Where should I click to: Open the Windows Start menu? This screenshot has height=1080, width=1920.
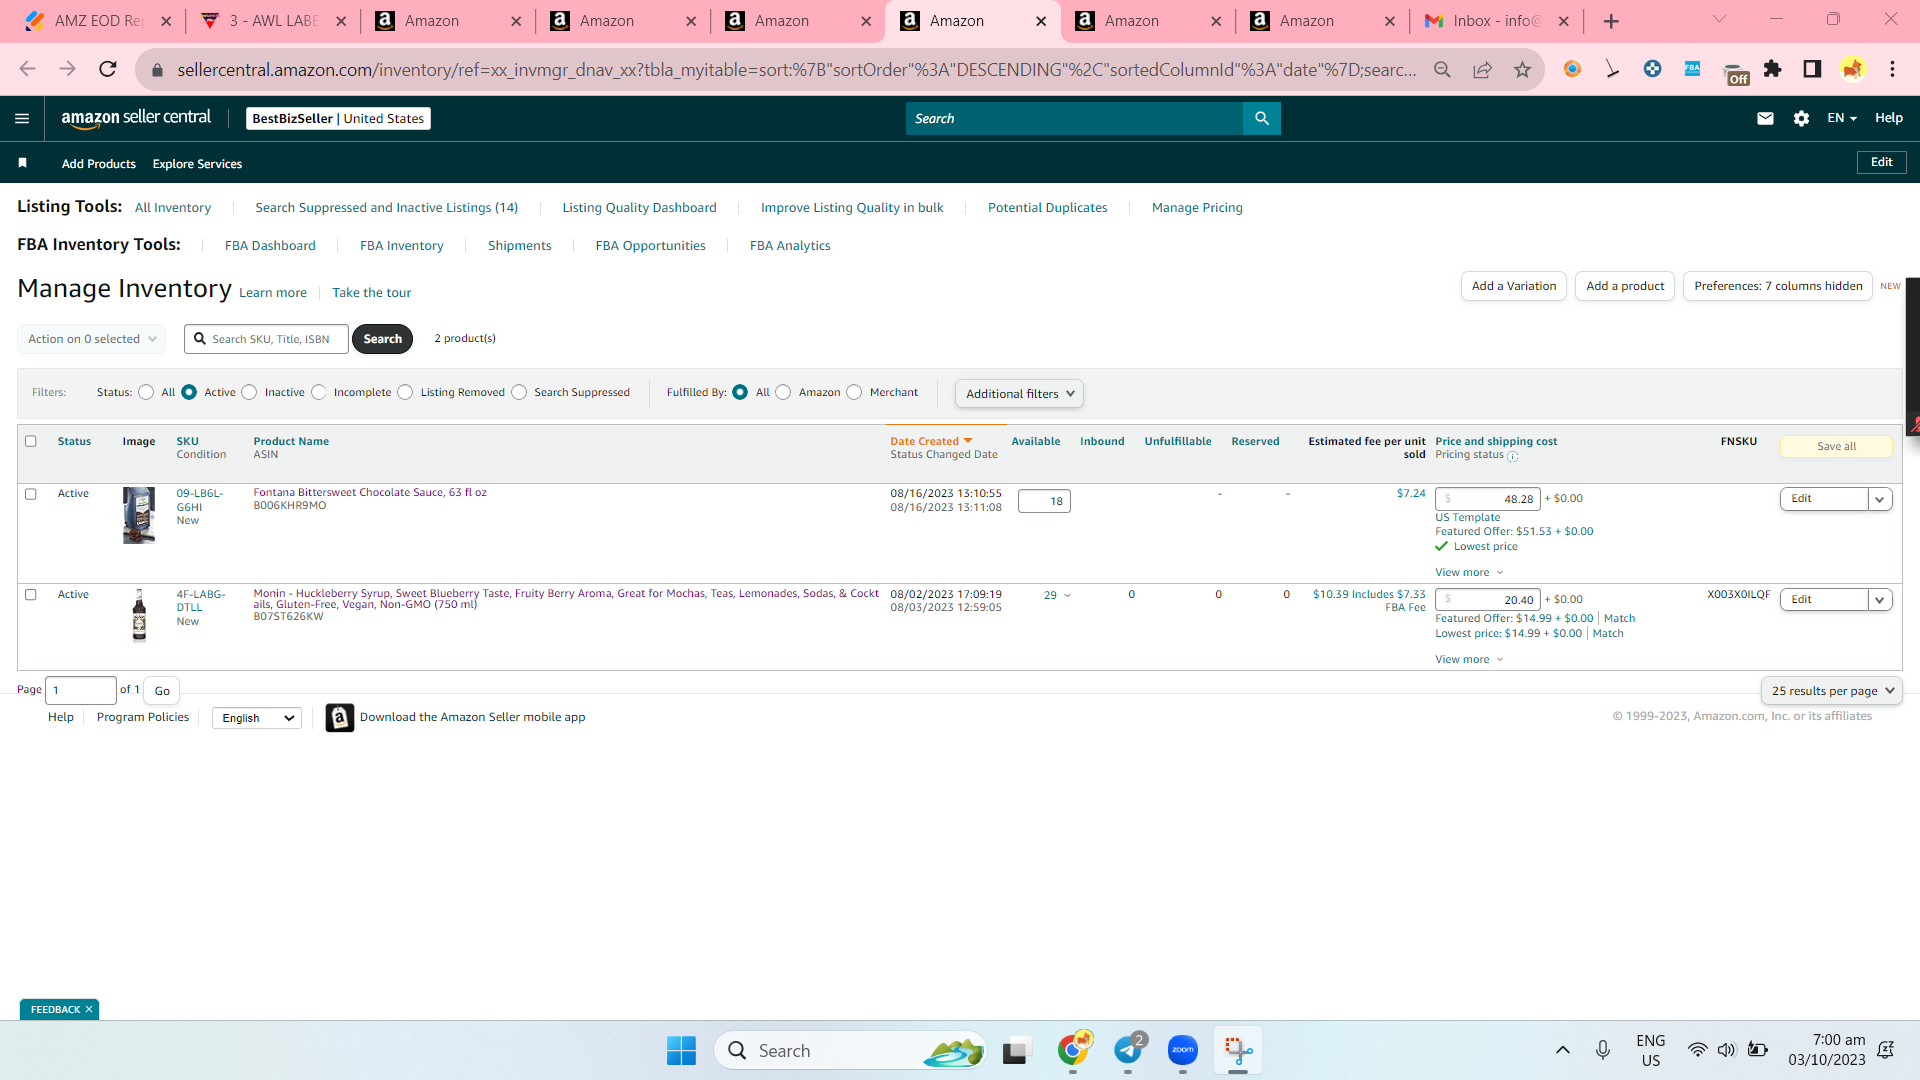click(x=681, y=1050)
